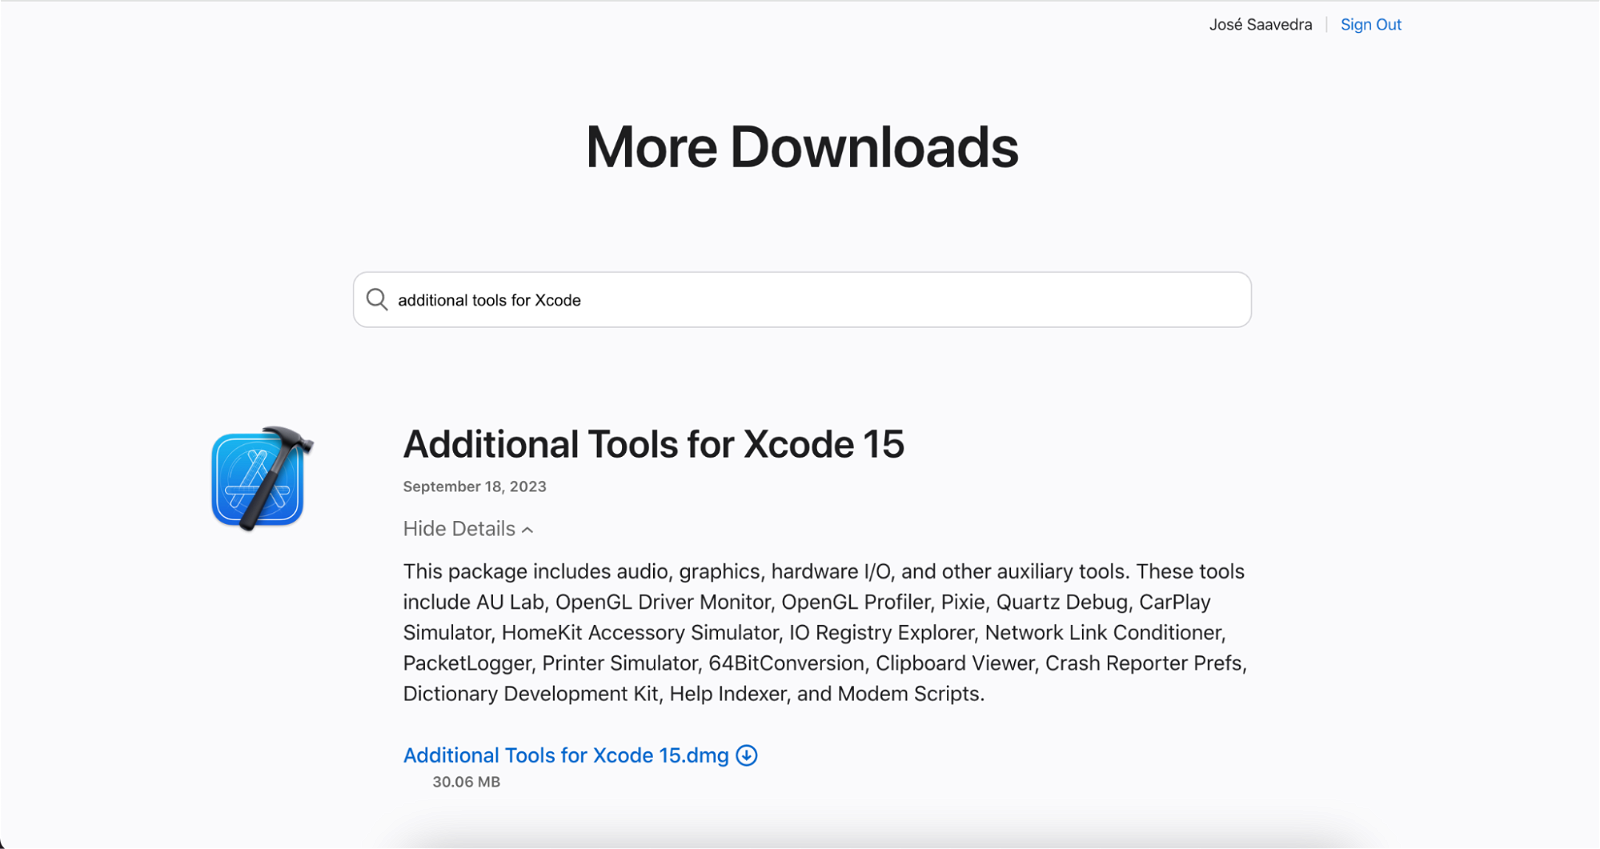Click 'PacketLogger' in the package description
Image resolution: width=1600 pixels, height=849 pixels.
(466, 663)
